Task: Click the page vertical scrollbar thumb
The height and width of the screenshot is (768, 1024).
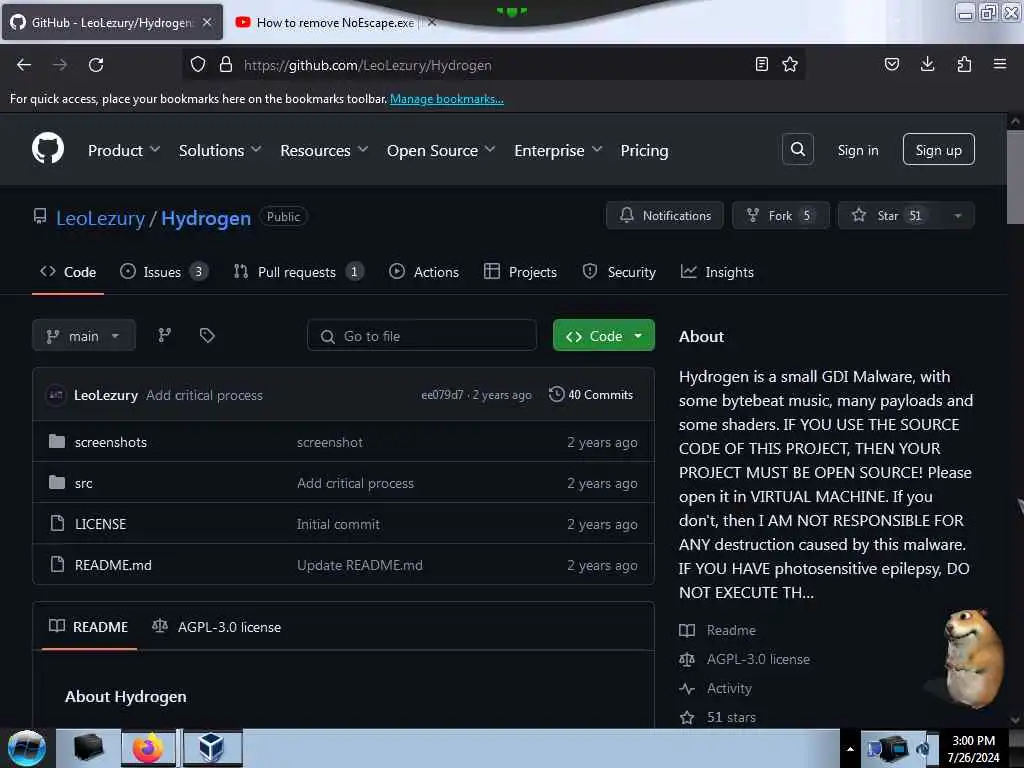Action: pos(1016,176)
